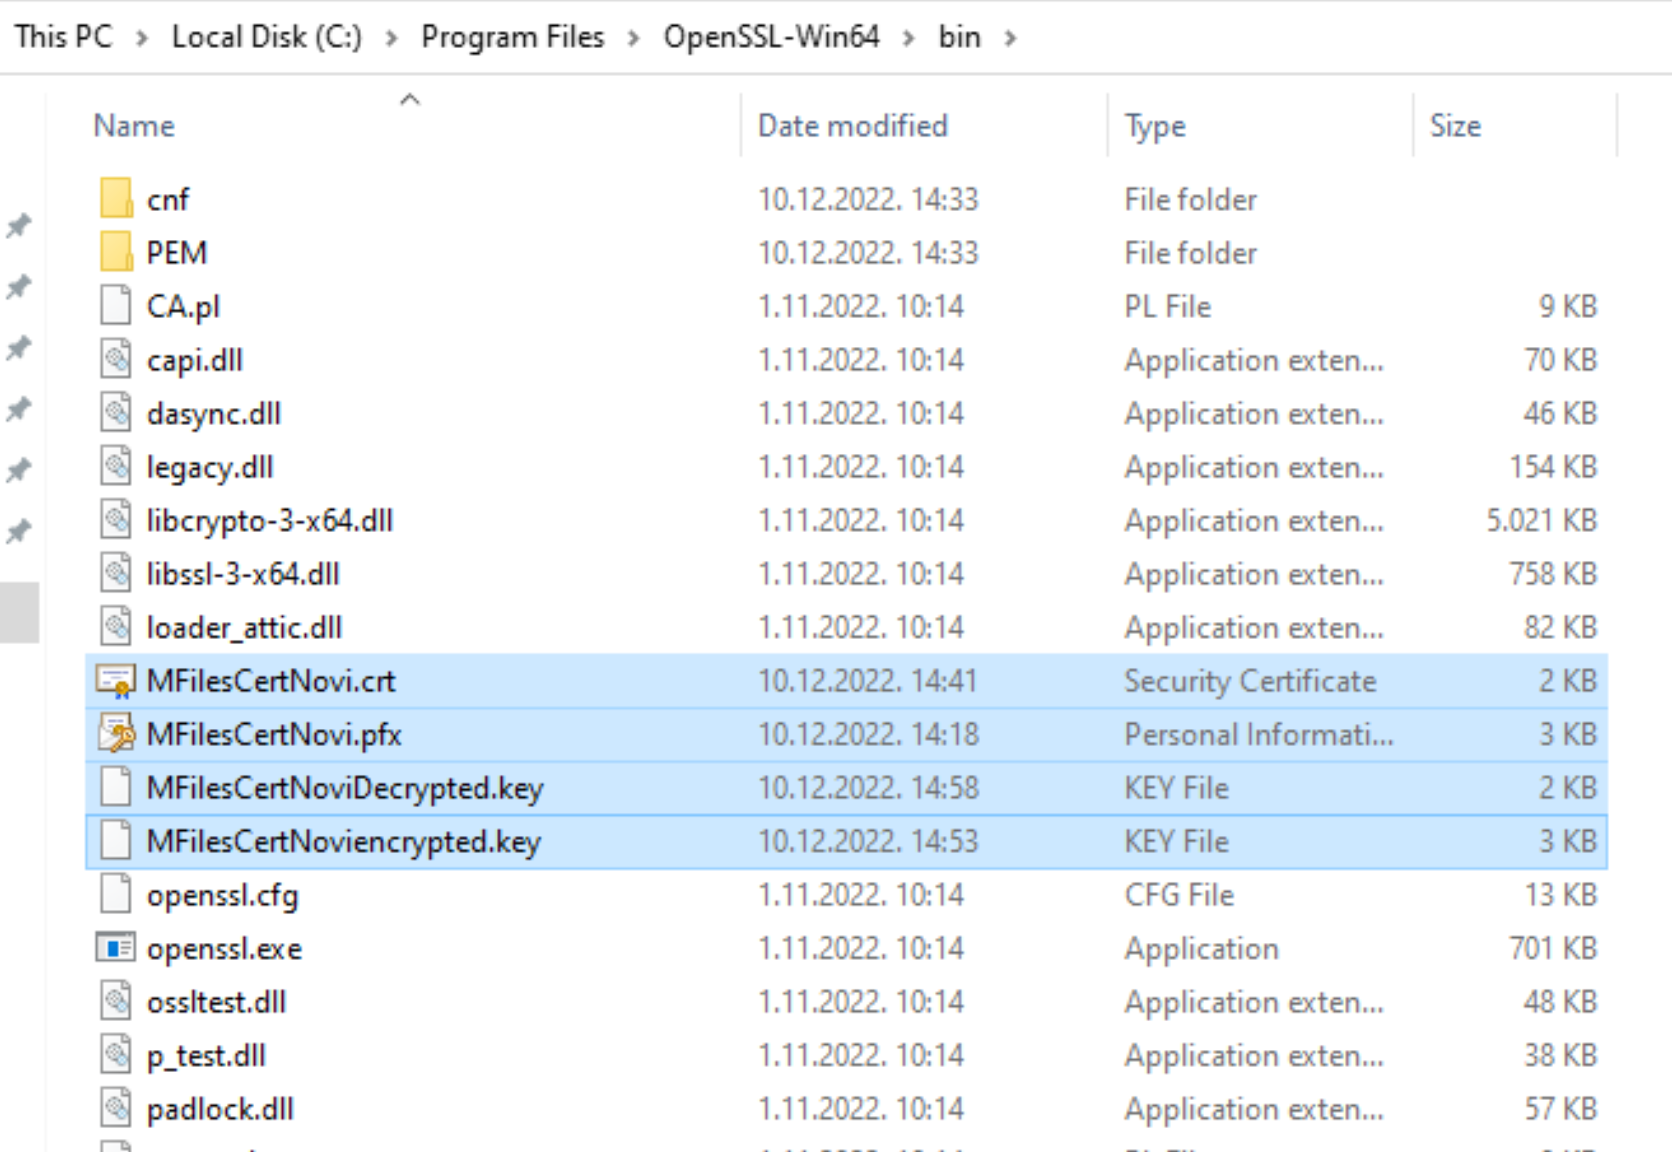Click the CA.pl file icon
This screenshot has width=1672, height=1152.
(x=113, y=306)
